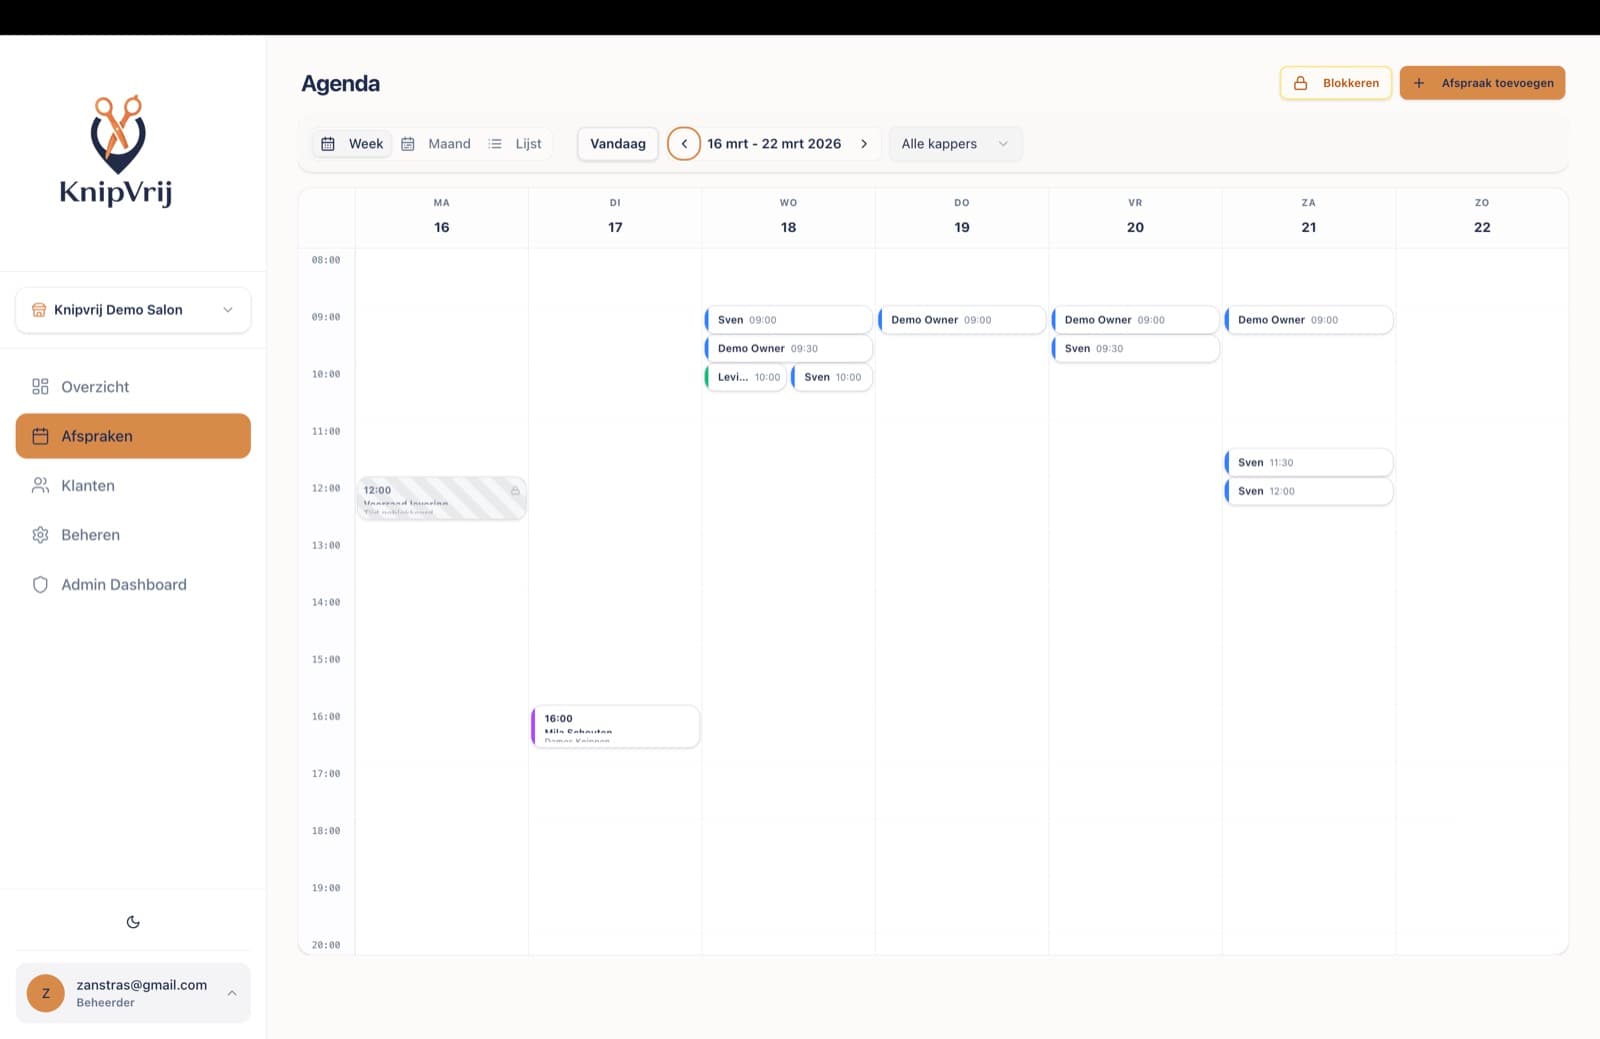The height and width of the screenshot is (1039, 1600).
Task: Open Demo Owner 09:00 on Thursday 19
Action: coord(962,320)
